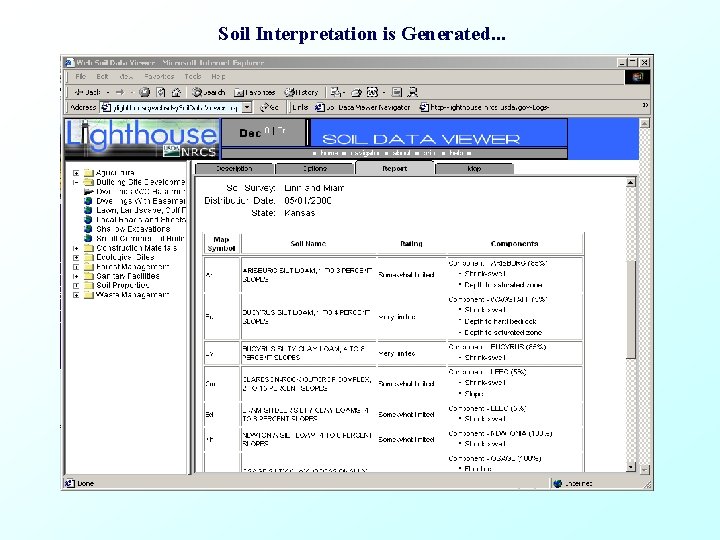Click the Rating column header
The height and width of the screenshot is (540, 720).
411,244
